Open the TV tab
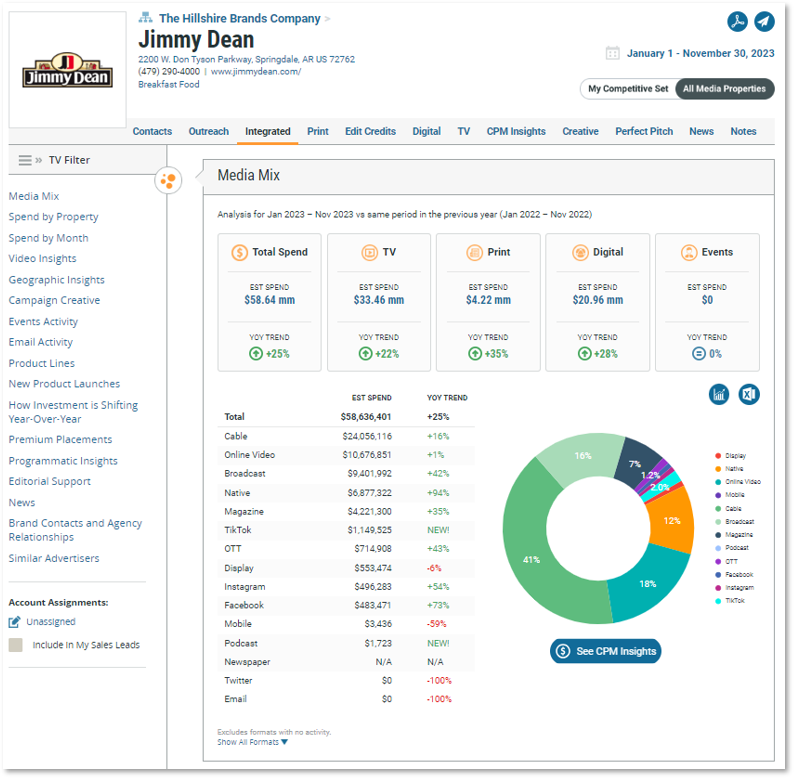The height and width of the screenshot is (778, 794). pyautogui.click(x=463, y=131)
